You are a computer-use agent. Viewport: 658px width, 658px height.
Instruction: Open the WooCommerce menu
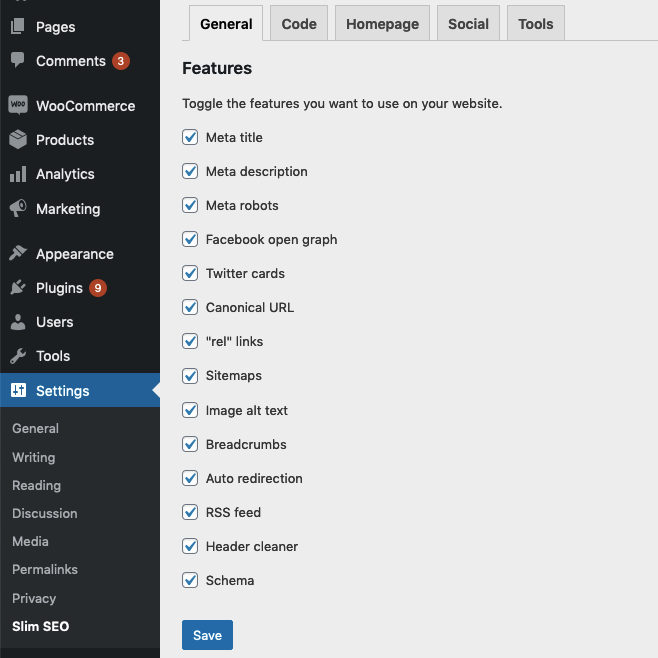coord(86,106)
